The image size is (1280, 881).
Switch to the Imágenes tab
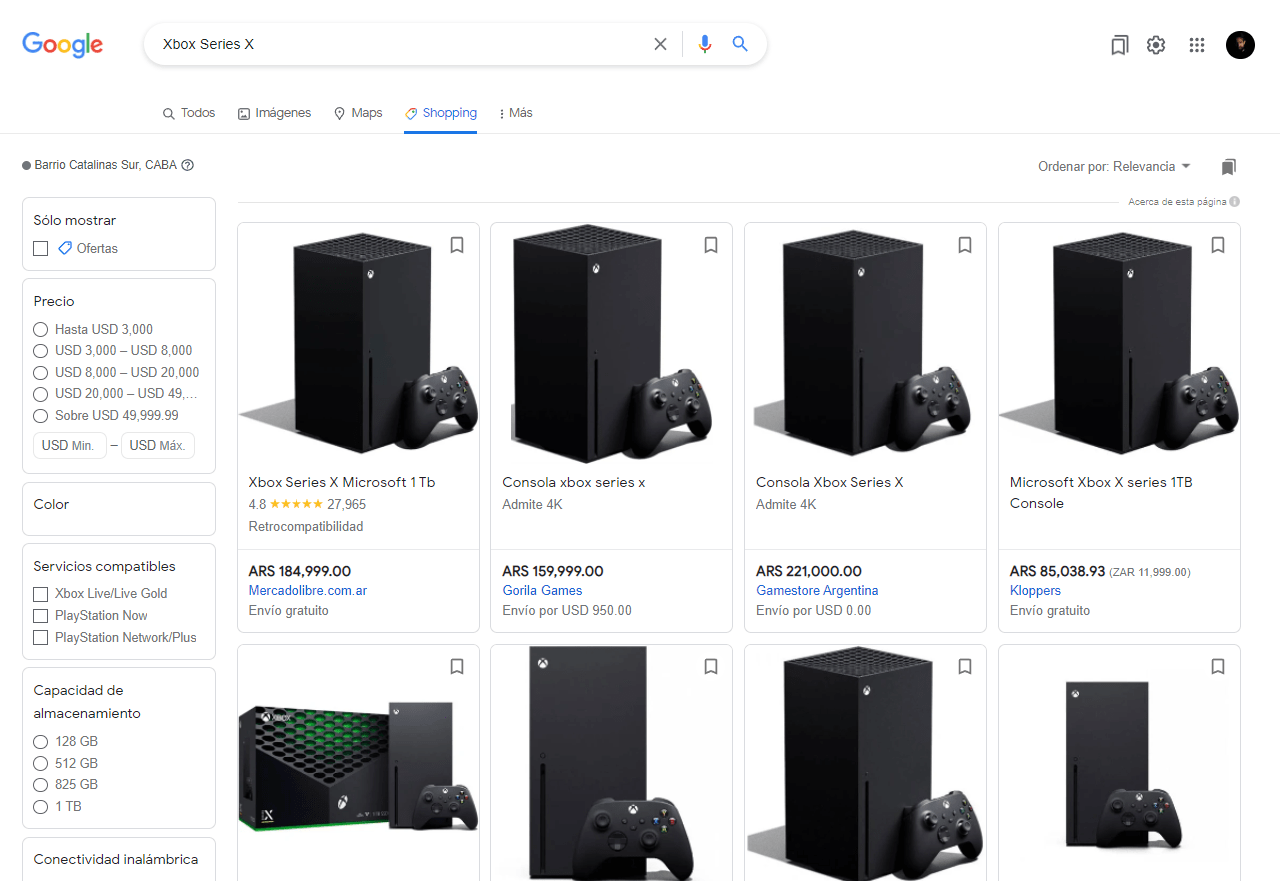(274, 113)
